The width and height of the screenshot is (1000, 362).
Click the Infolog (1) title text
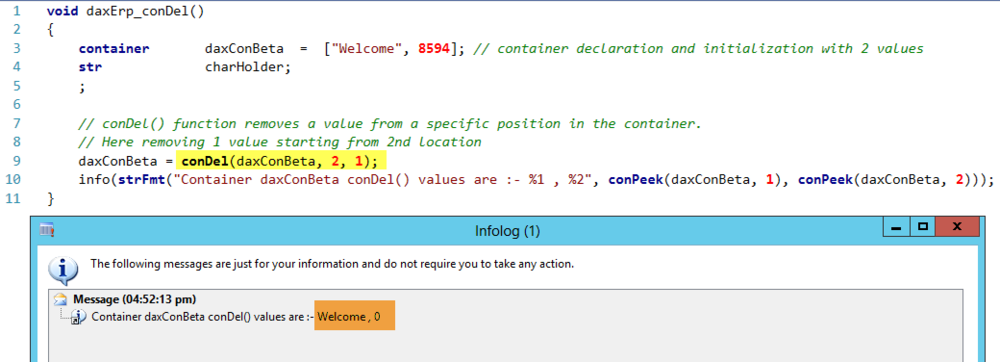tap(508, 231)
